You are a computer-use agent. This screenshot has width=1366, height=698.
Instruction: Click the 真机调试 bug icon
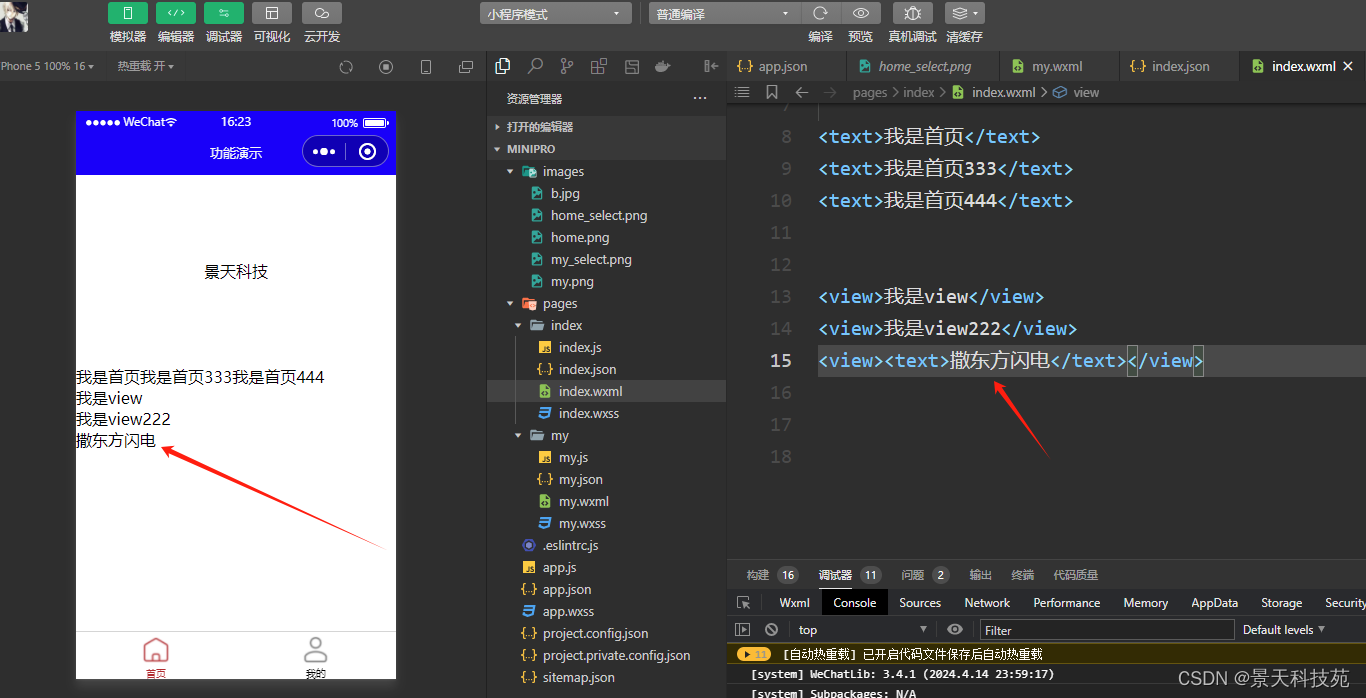(x=912, y=13)
